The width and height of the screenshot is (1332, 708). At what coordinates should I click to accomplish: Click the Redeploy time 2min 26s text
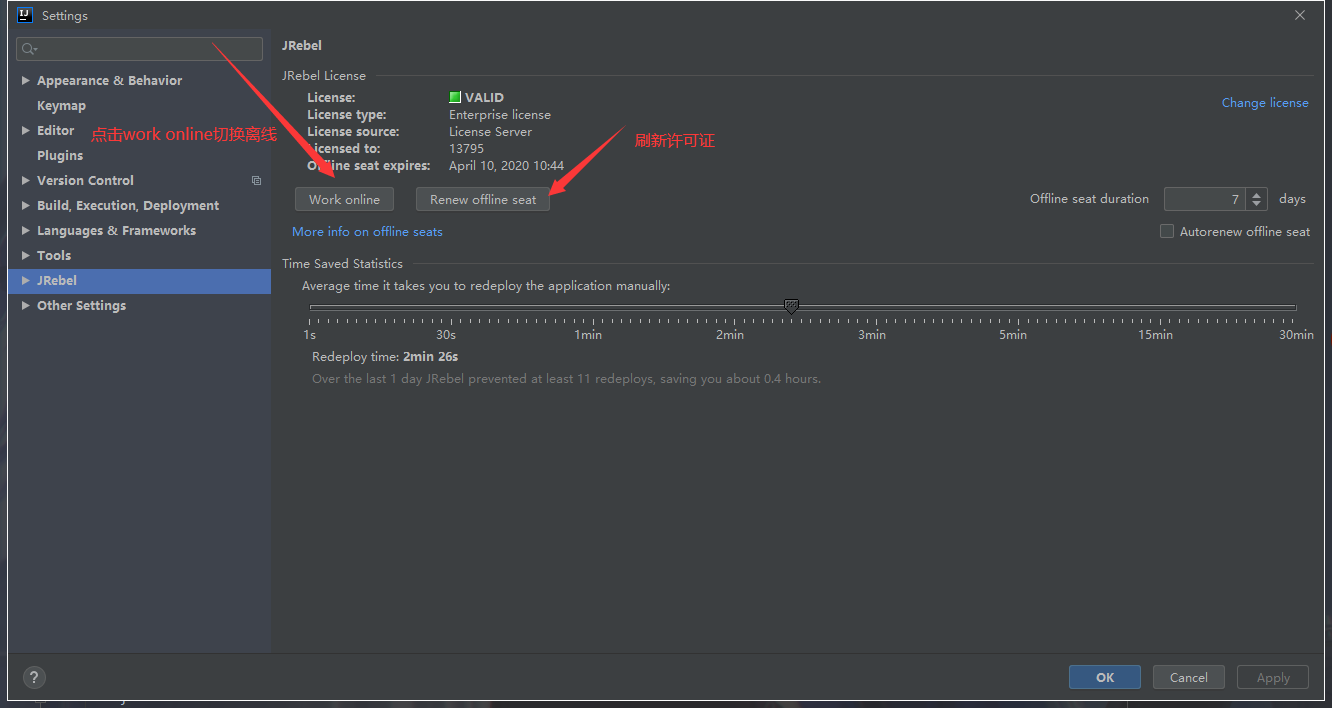pyautogui.click(x=385, y=357)
